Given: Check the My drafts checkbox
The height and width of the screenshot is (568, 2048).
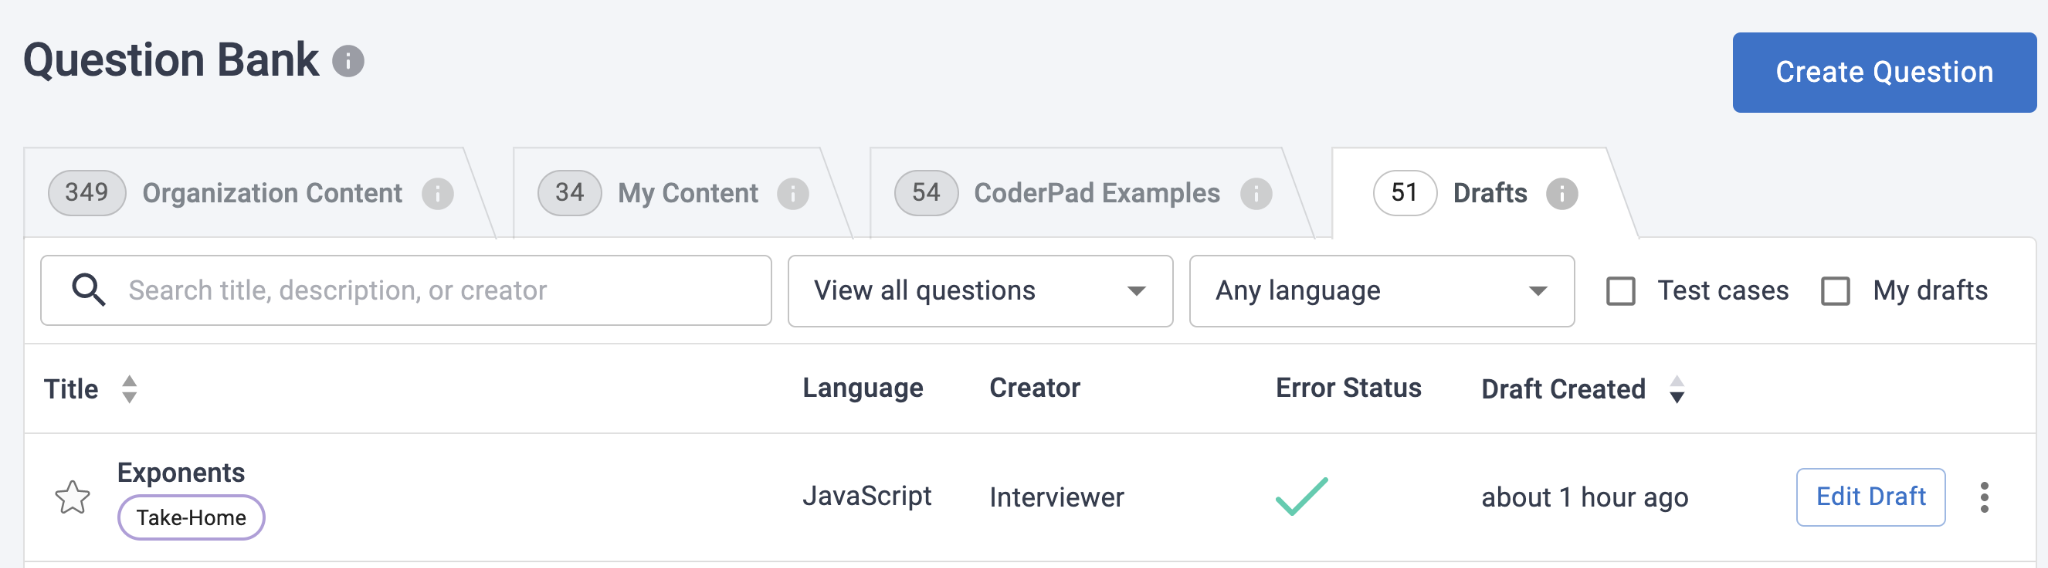Looking at the screenshot, I should 1835,291.
